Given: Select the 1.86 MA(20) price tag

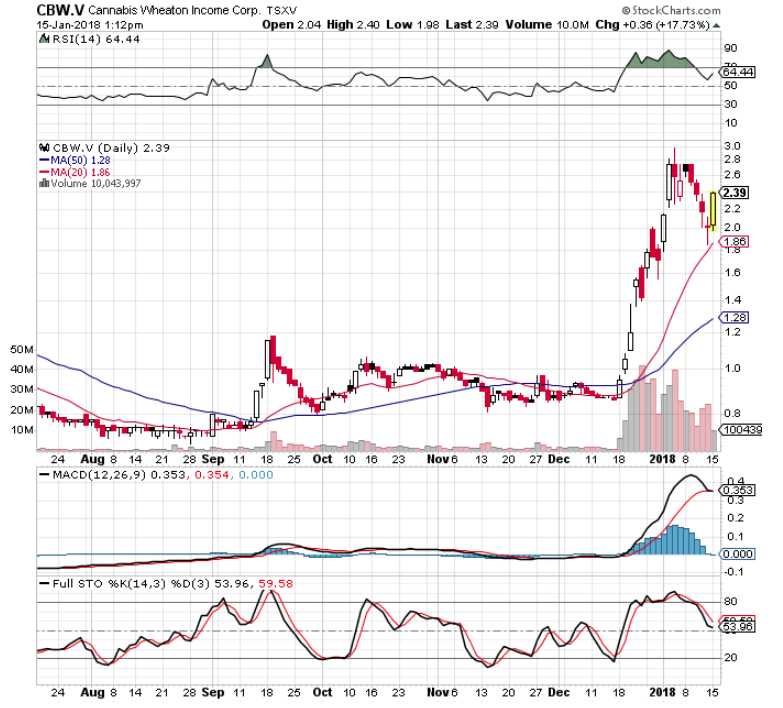Looking at the screenshot, I should tap(736, 242).
